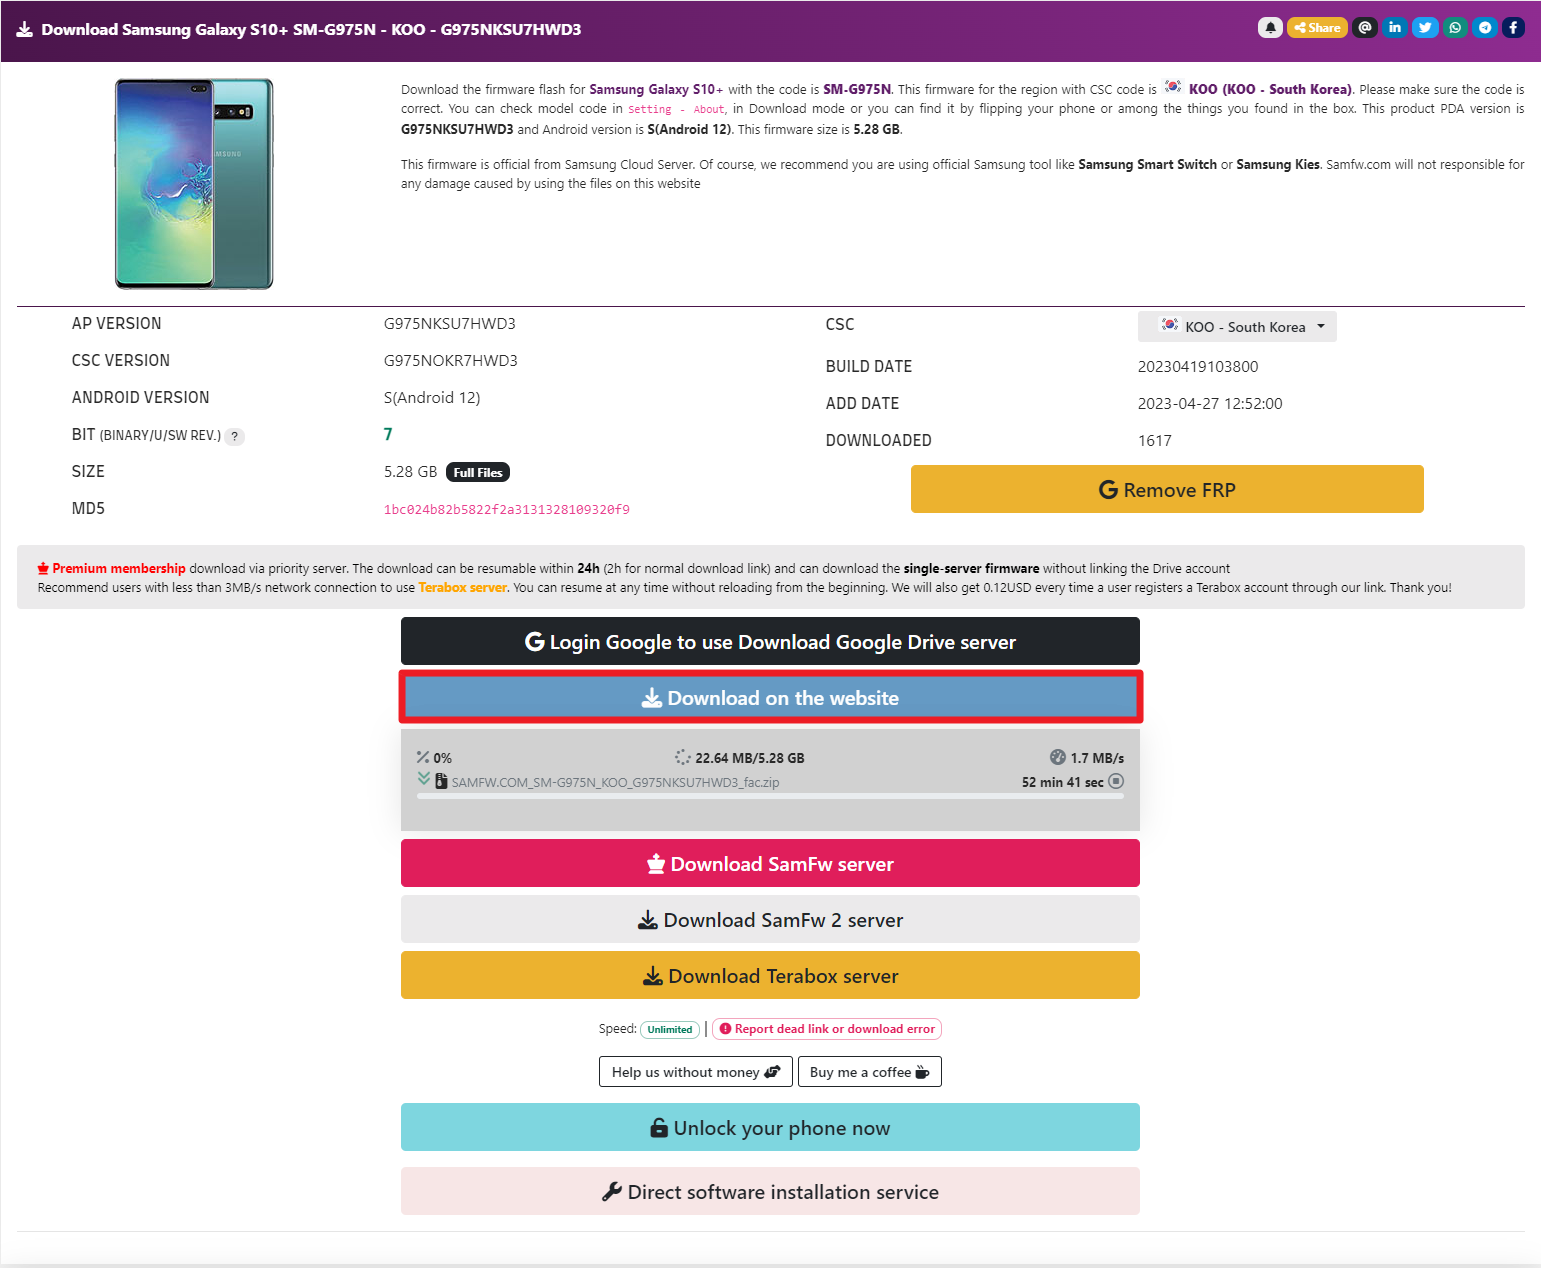This screenshot has width=1541, height=1268.
Task: Click Login Google to use Google Drive server
Action: click(x=770, y=641)
